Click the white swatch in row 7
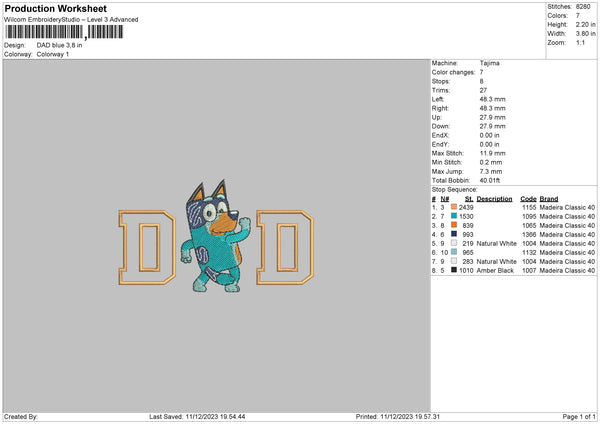Screen dimensions: 600x424 click(454, 261)
